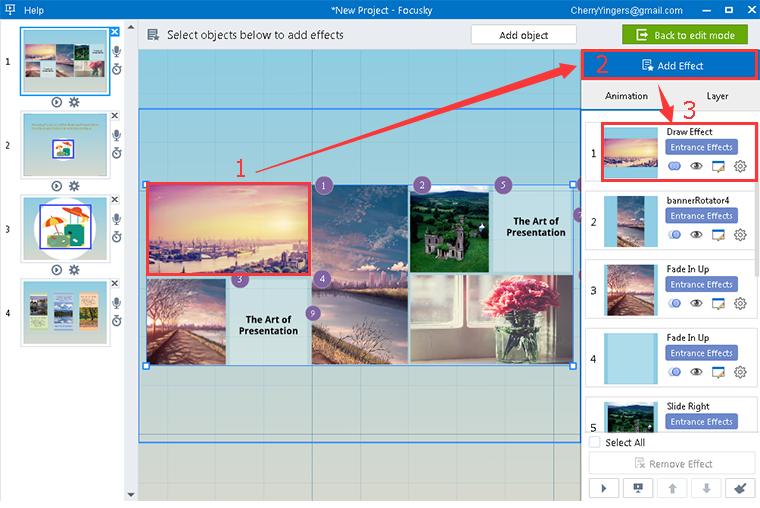760x508 pixels.
Task: Open effect settings gear for Draw Effect
Action: (740, 166)
